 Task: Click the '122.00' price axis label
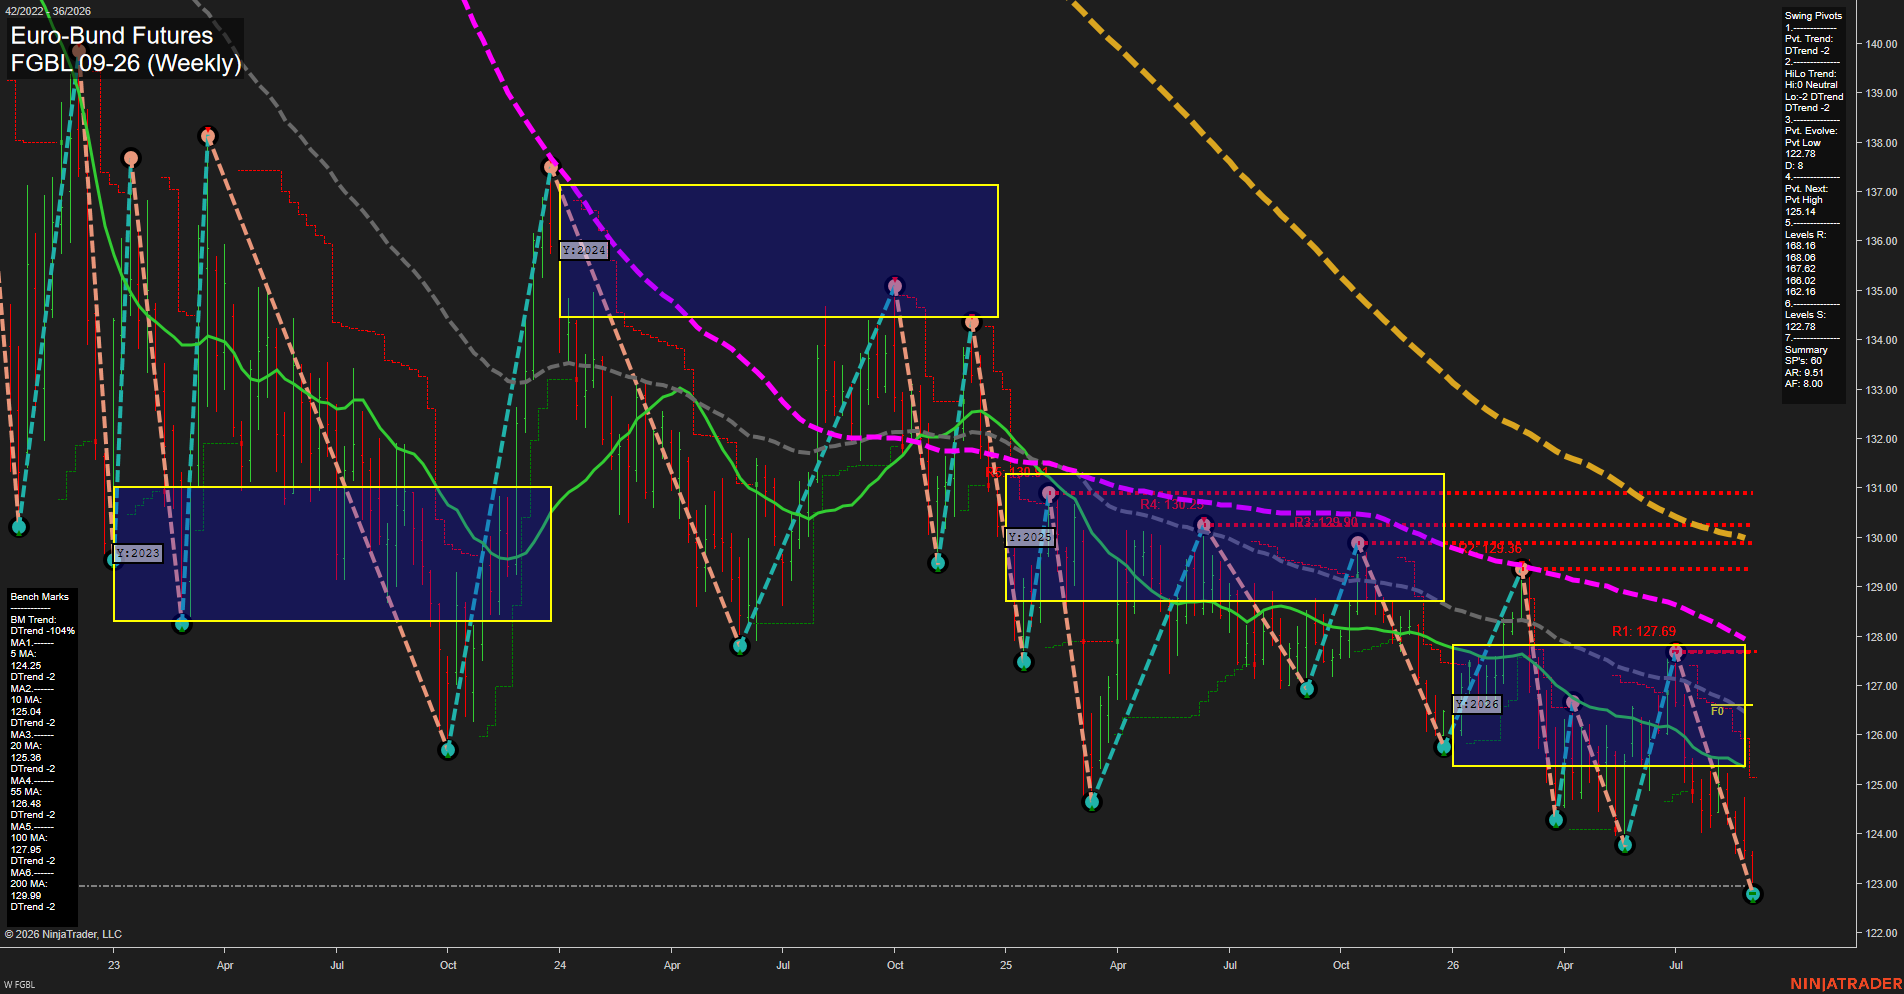[1881, 933]
